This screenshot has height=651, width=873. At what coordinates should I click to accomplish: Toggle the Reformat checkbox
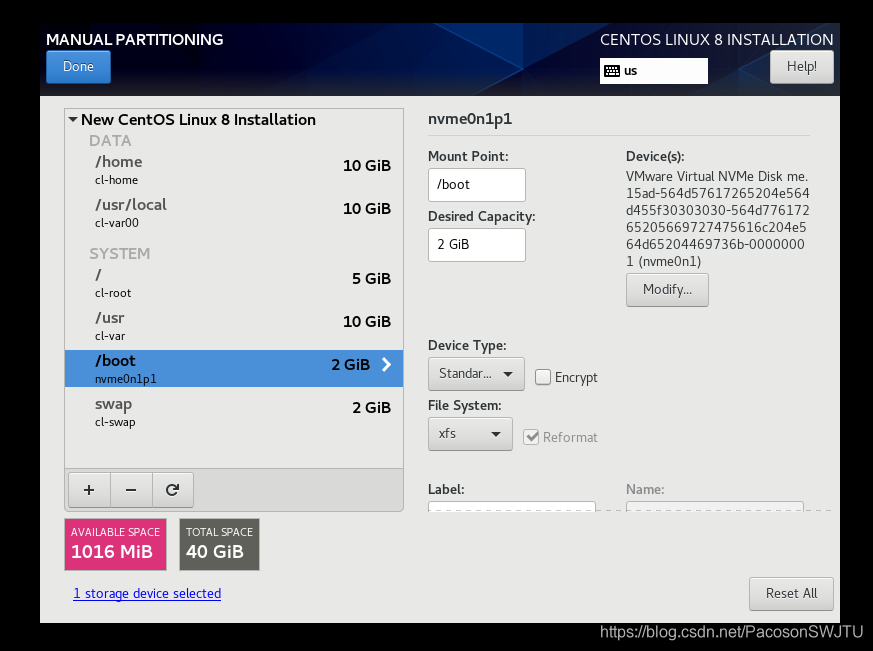(x=531, y=437)
